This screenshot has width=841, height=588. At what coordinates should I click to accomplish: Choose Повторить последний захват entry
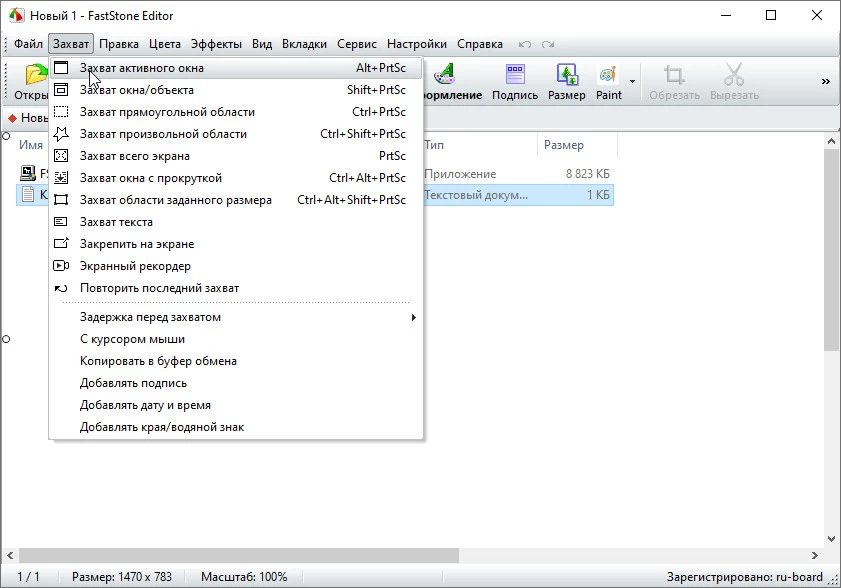236,288
